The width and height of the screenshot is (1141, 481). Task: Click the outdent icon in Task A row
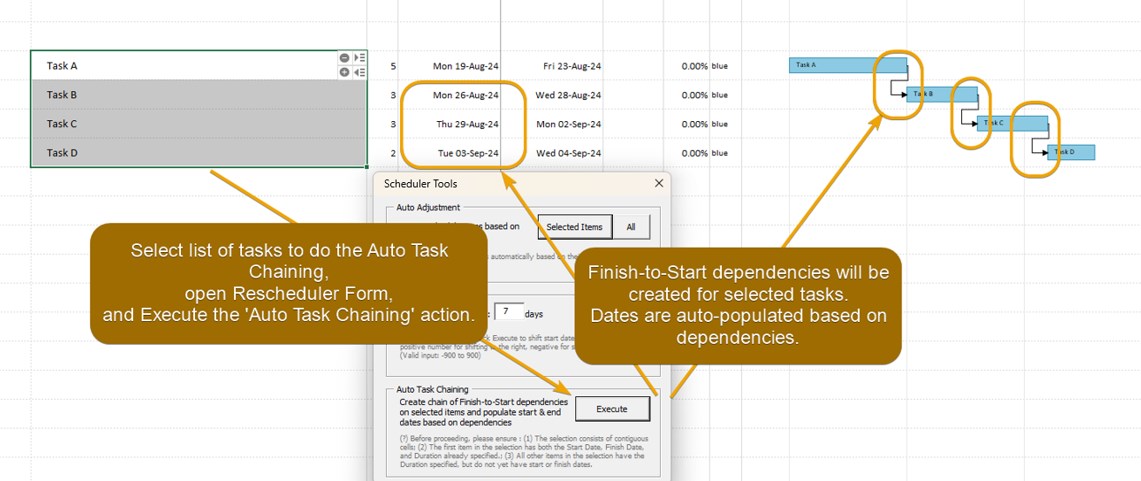[x=359, y=72]
